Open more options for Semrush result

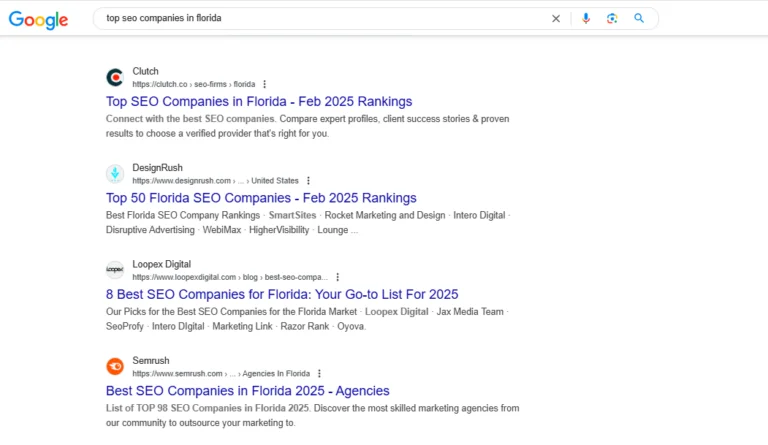pos(320,373)
